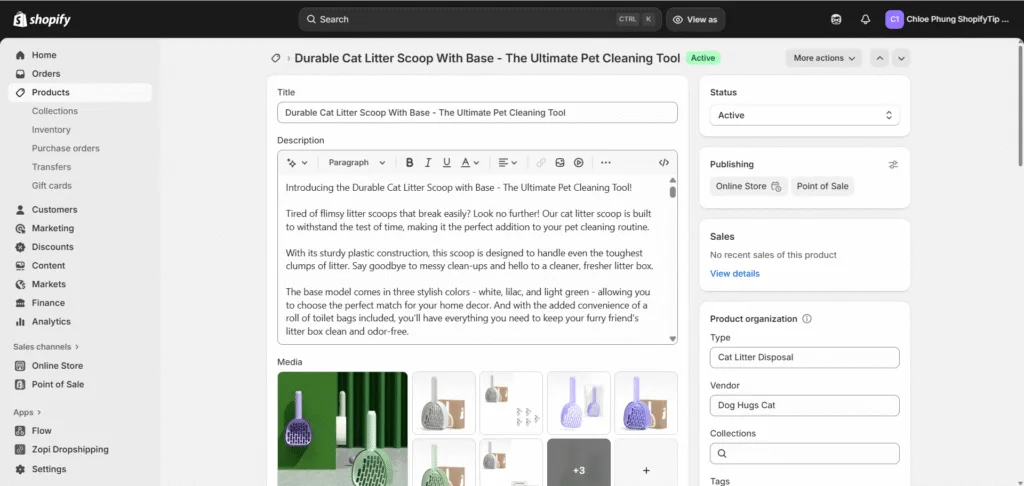Click the Online Store channel icon
The image size is (1024, 486).
tap(20, 366)
